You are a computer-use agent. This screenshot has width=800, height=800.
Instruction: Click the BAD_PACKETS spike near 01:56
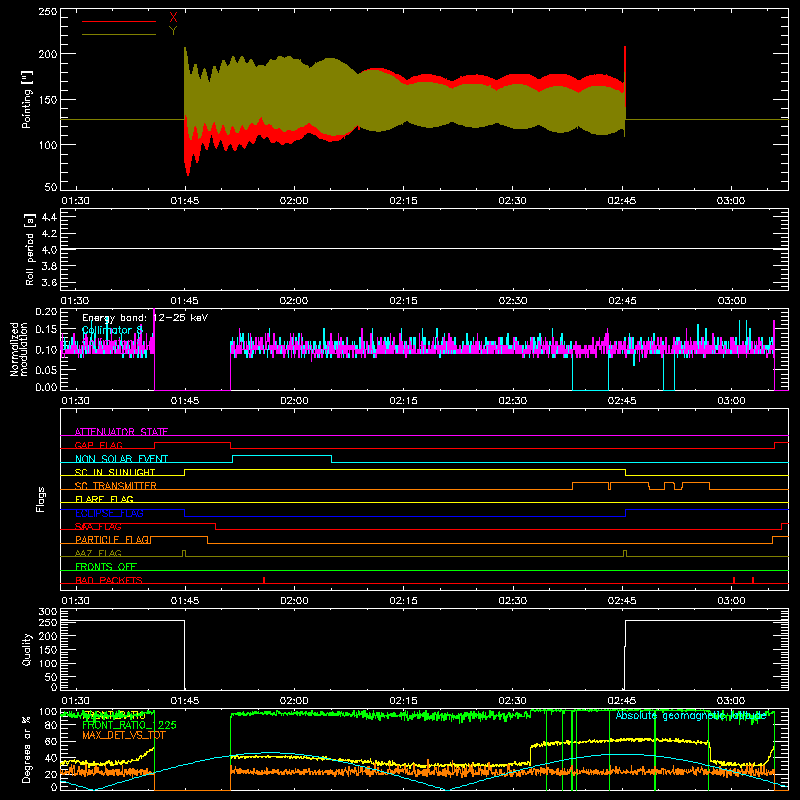[264, 580]
